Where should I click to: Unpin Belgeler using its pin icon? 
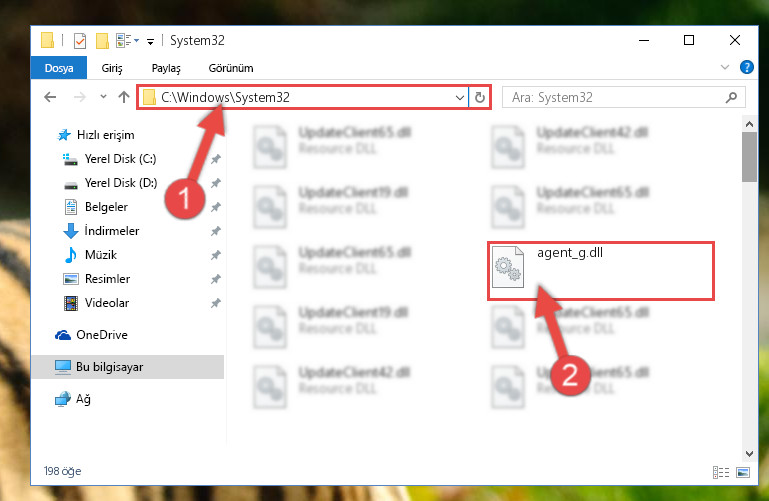215,207
